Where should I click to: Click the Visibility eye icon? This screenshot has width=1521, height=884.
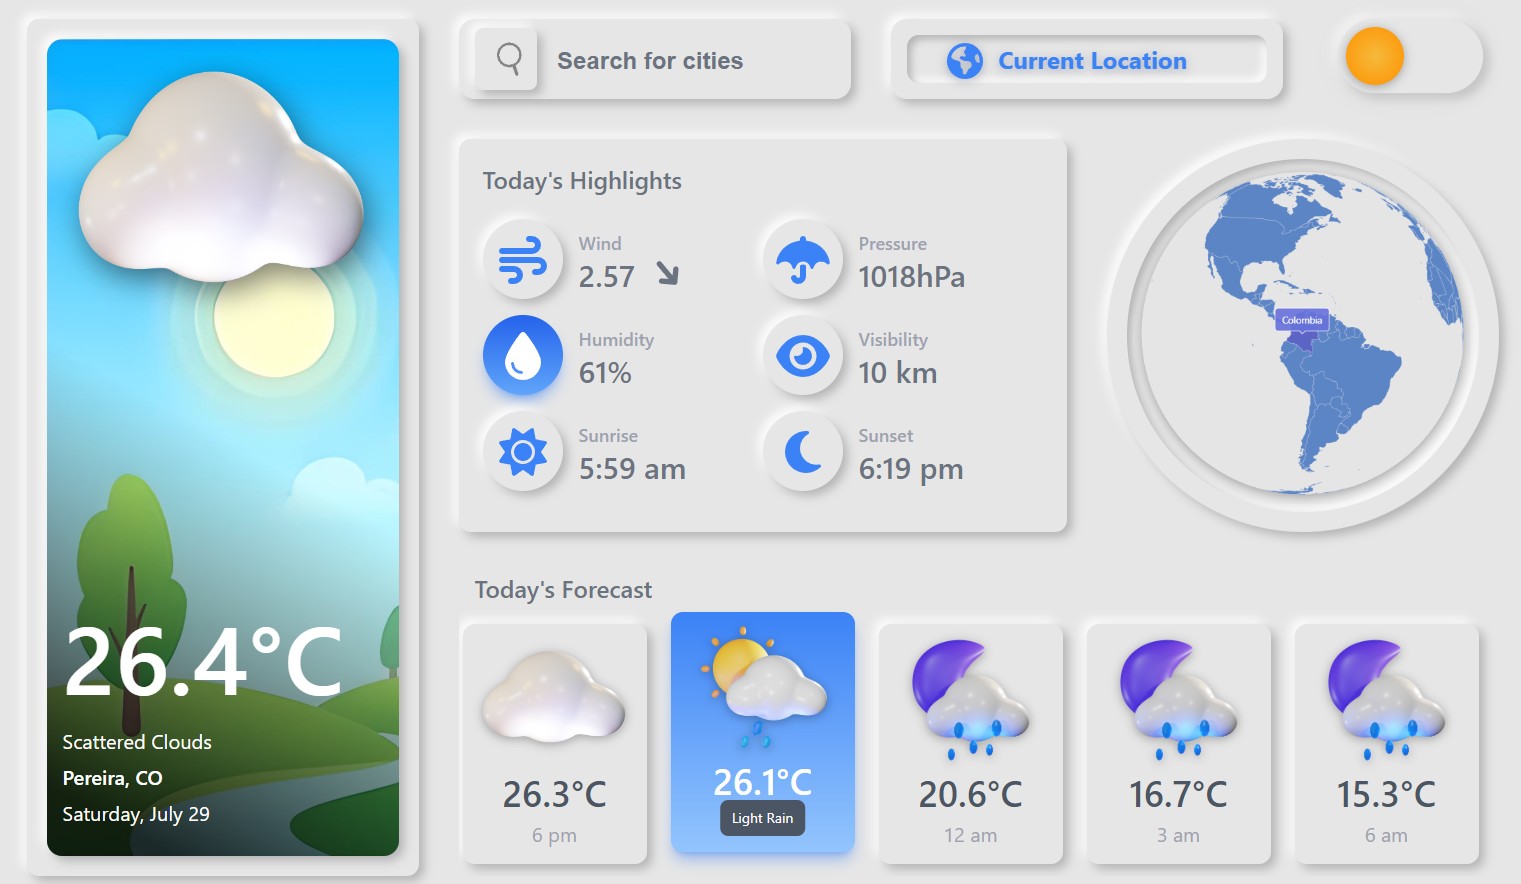[x=802, y=356]
